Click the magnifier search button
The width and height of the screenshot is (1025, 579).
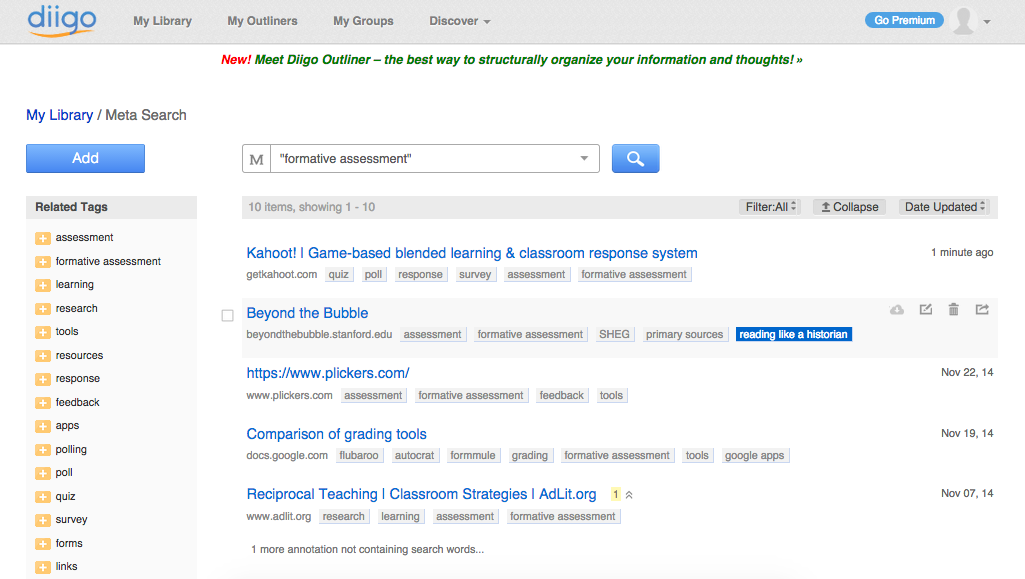coord(635,158)
